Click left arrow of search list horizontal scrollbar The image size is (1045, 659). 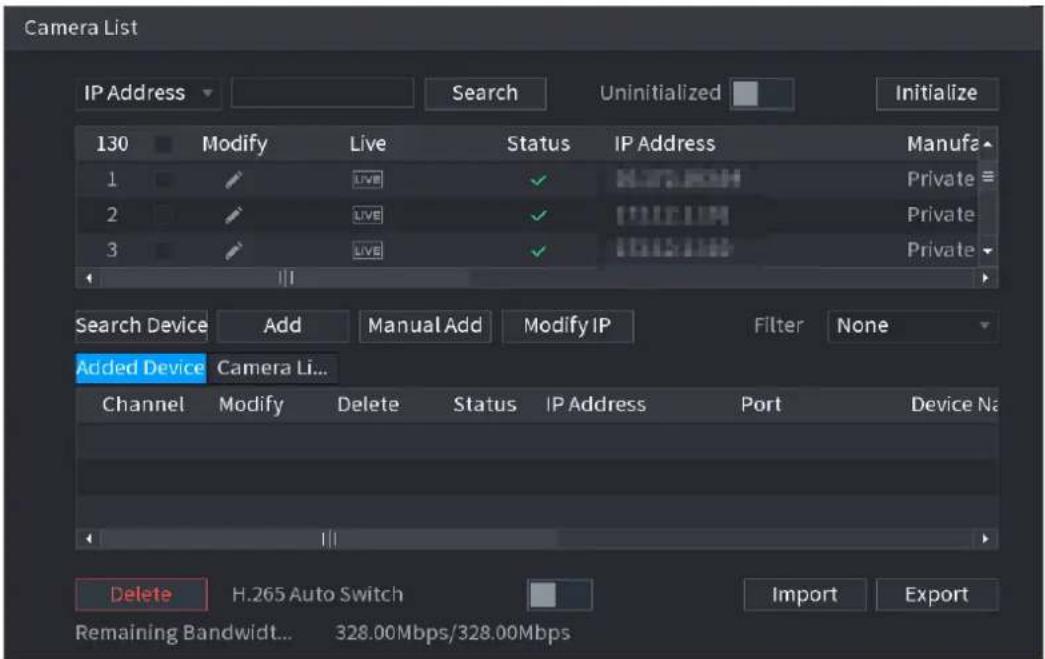click(89, 278)
